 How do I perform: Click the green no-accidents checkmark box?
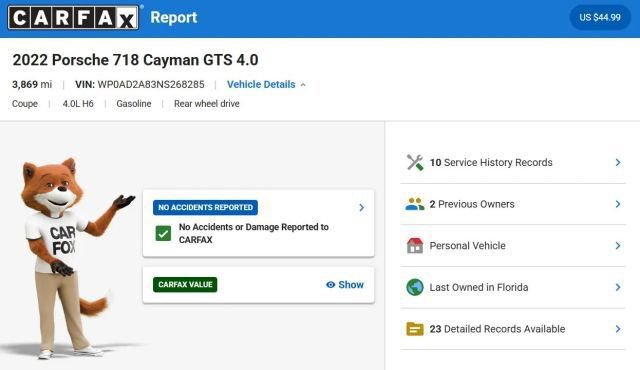point(163,233)
